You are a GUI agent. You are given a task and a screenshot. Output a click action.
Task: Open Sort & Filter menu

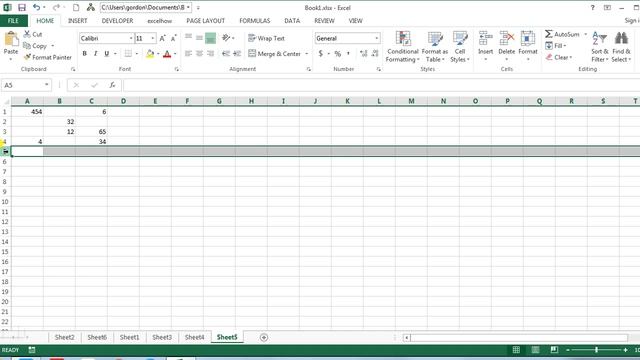[x=600, y=47]
